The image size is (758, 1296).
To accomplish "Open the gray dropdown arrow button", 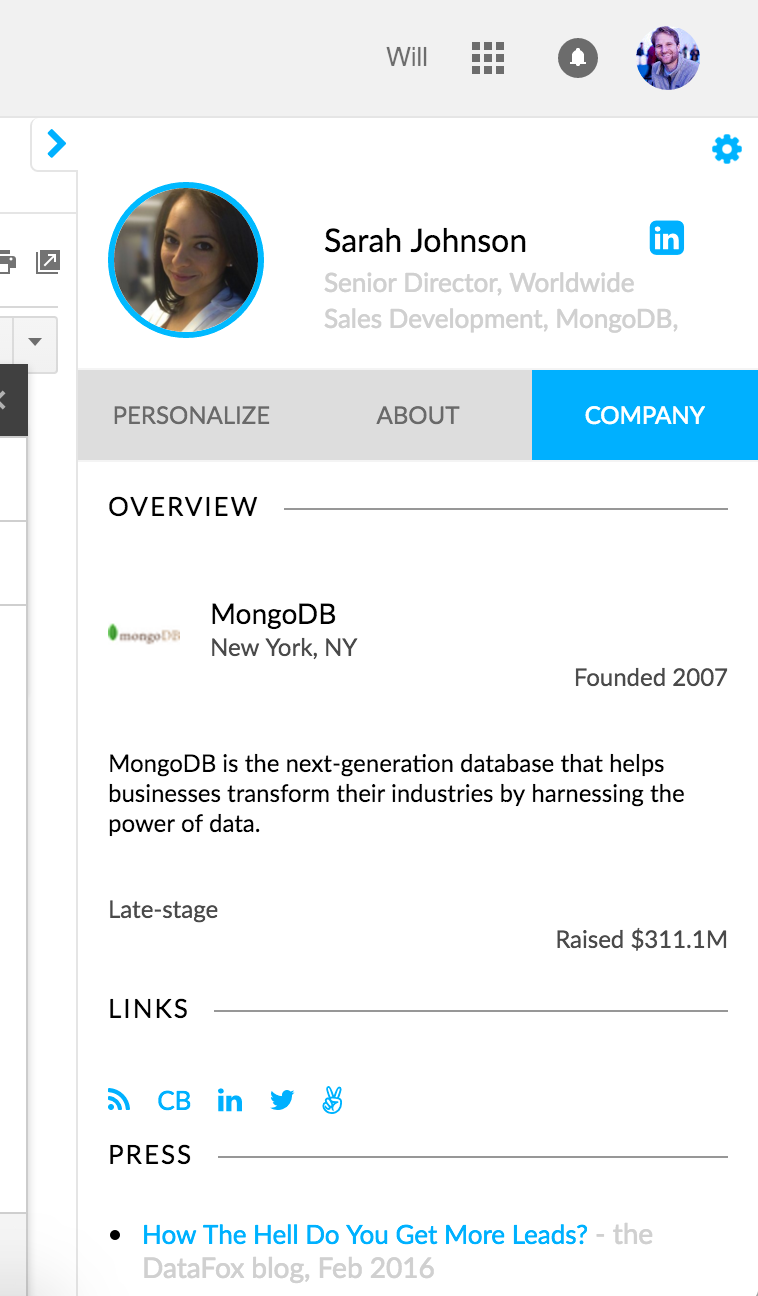I will click(36, 342).
